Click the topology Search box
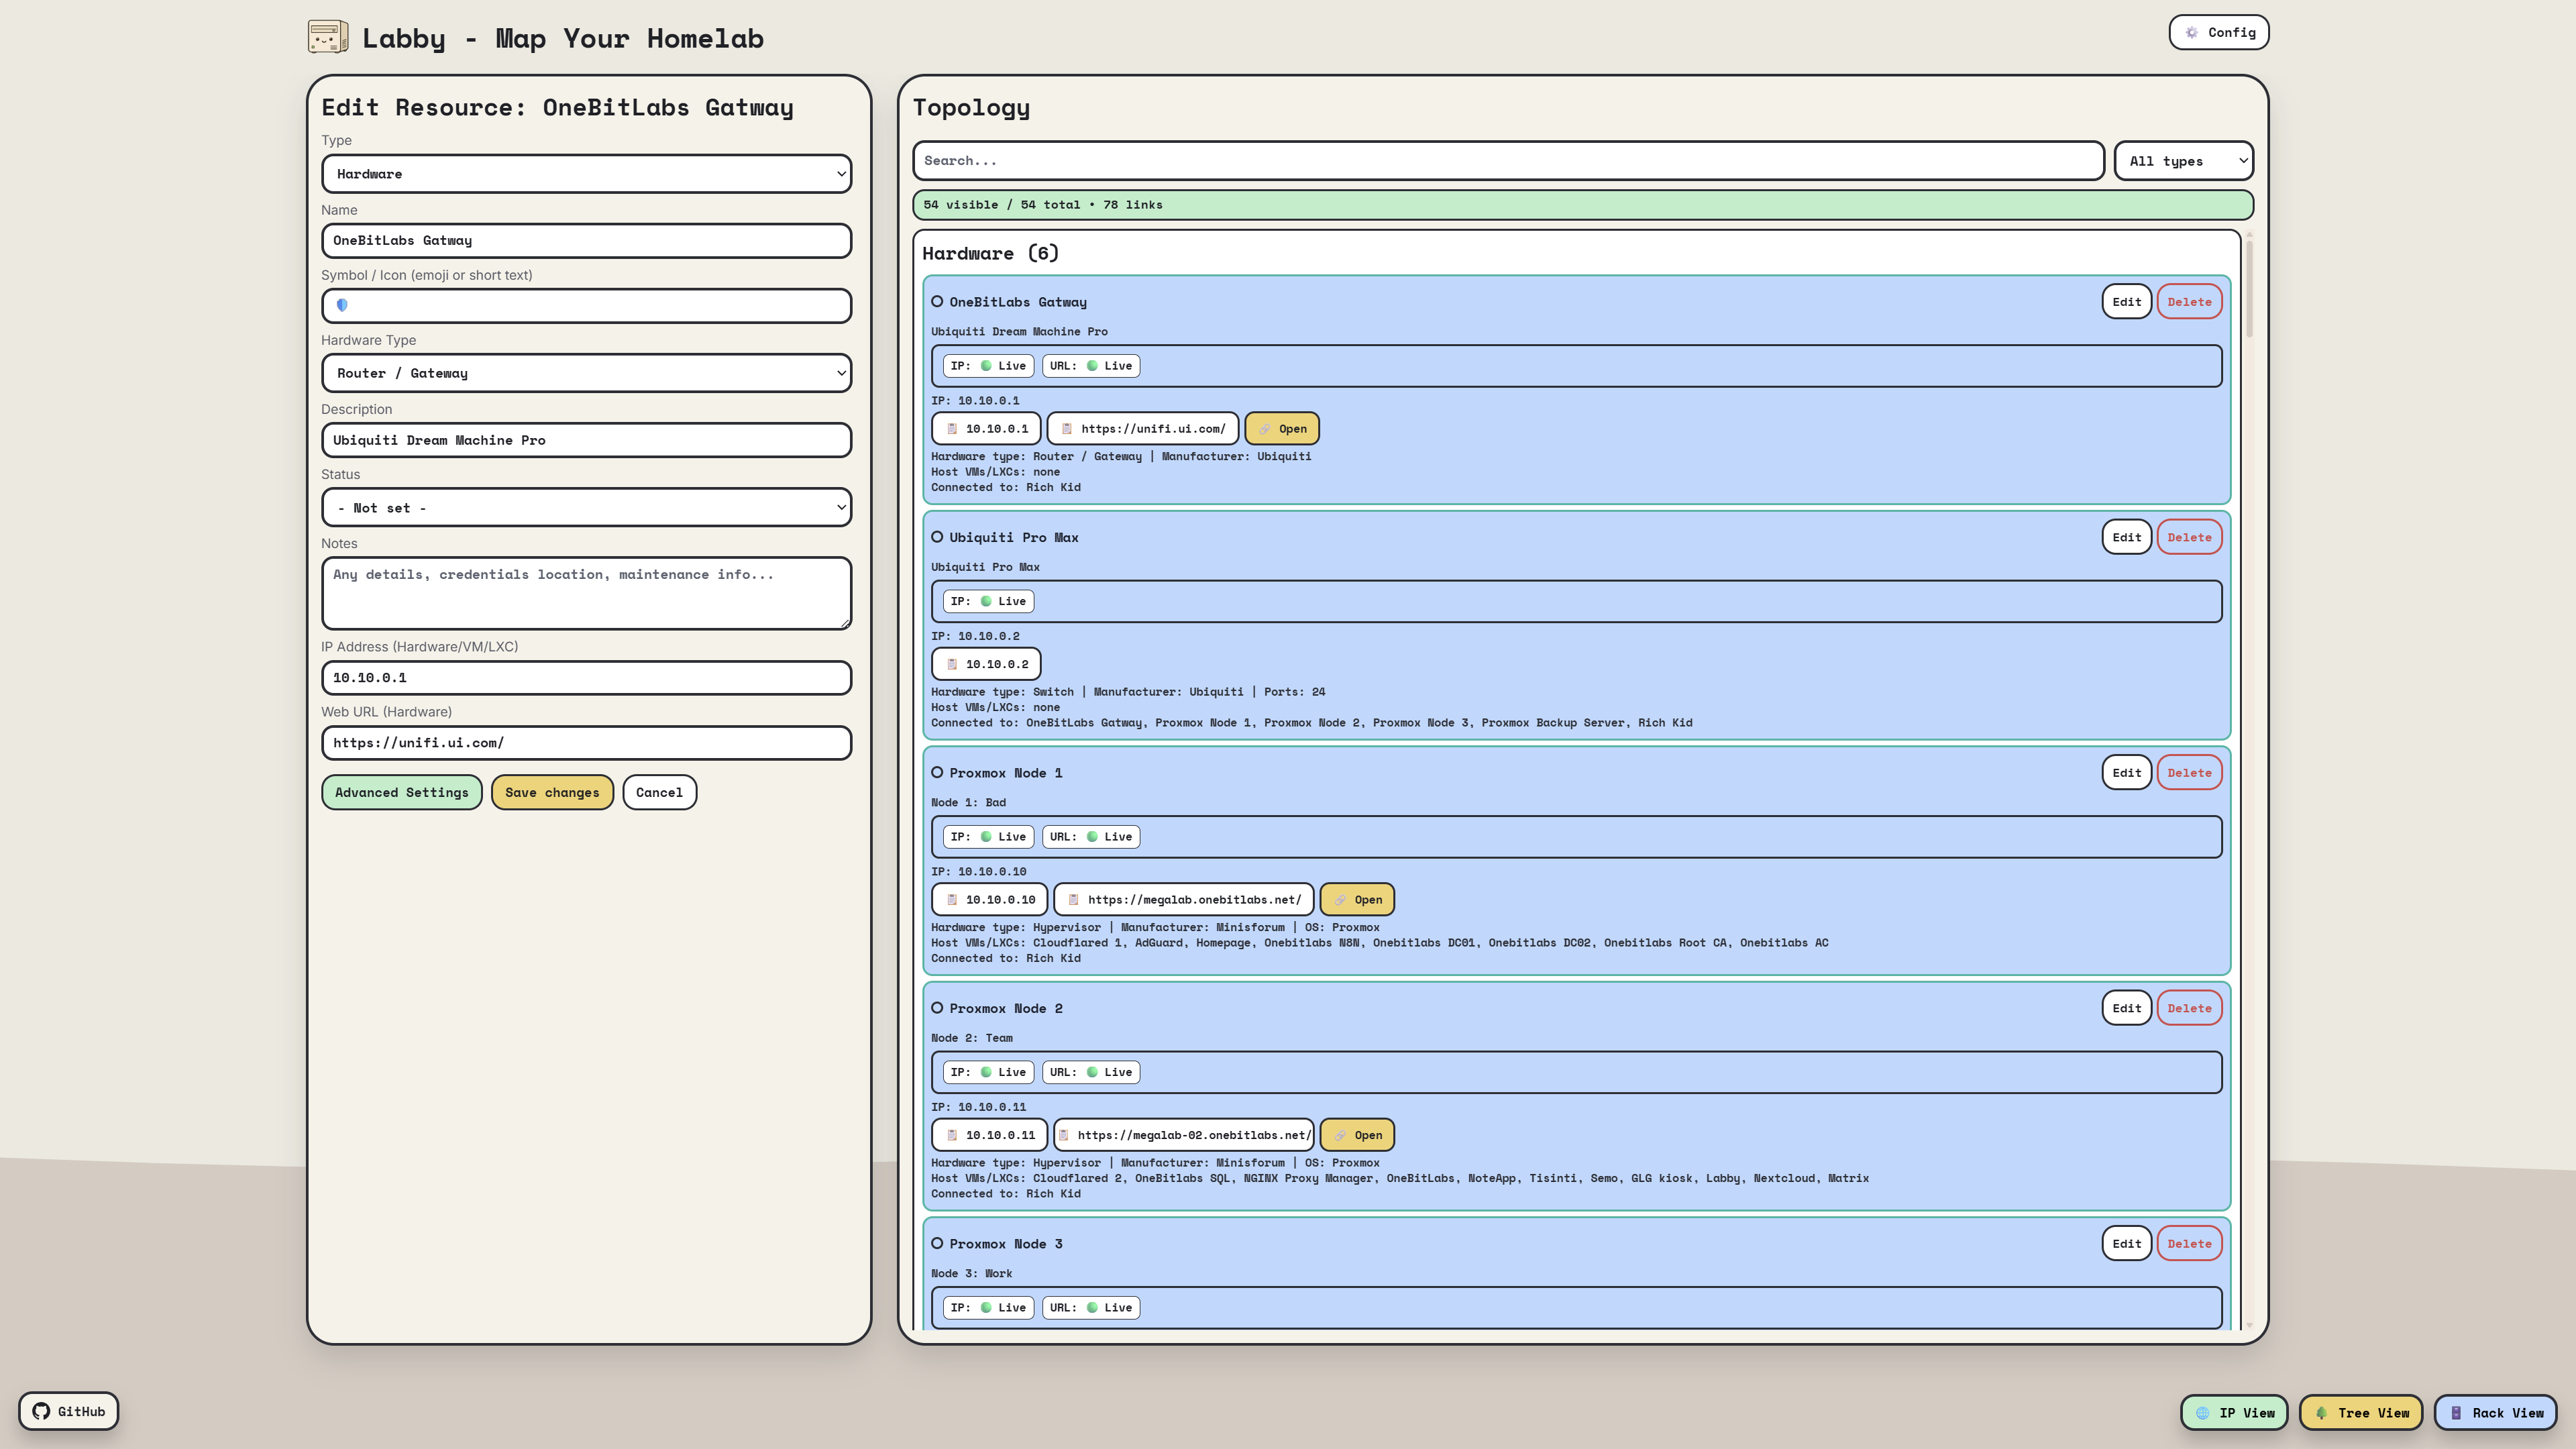2576x1449 pixels. click(x=1508, y=160)
